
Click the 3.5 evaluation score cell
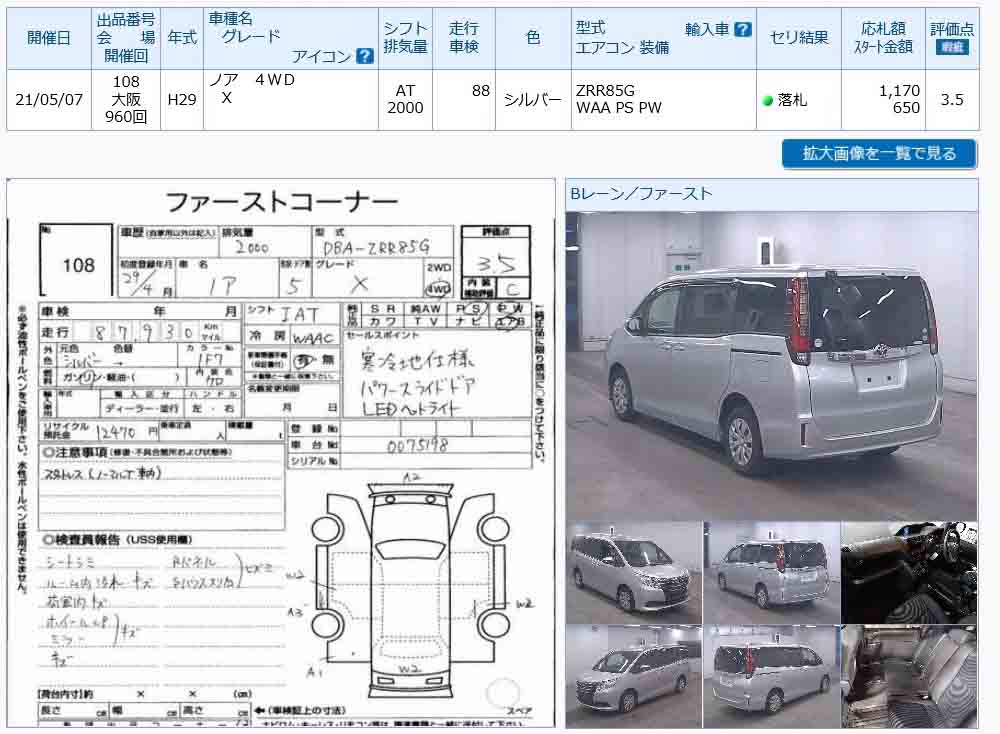tap(952, 100)
